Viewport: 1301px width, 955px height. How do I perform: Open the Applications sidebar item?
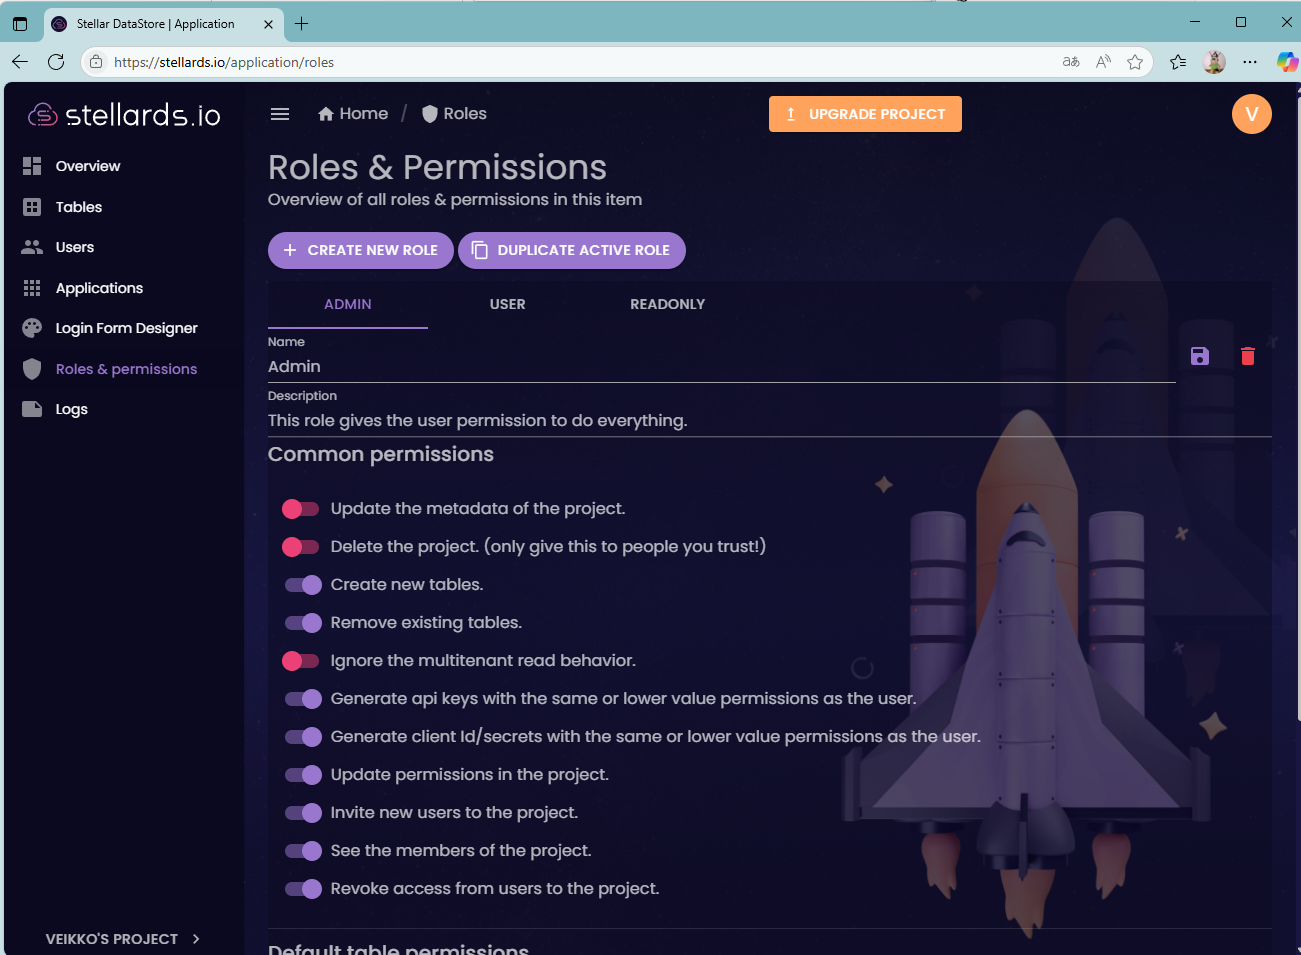pyautogui.click(x=99, y=288)
